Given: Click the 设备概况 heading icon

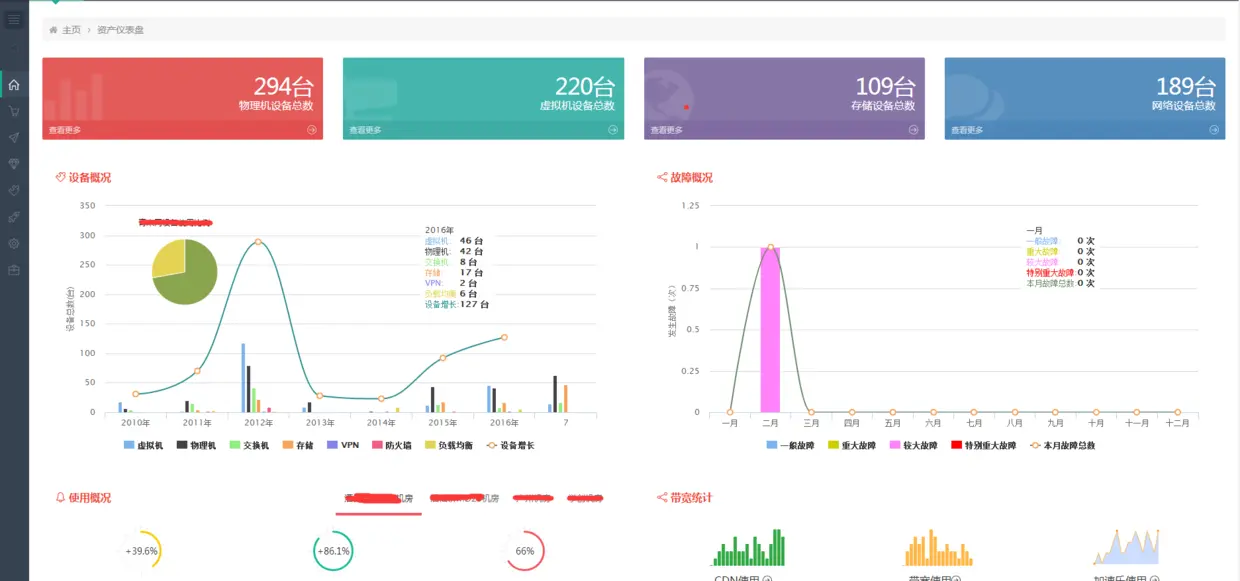Looking at the screenshot, I should (x=60, y=177).
